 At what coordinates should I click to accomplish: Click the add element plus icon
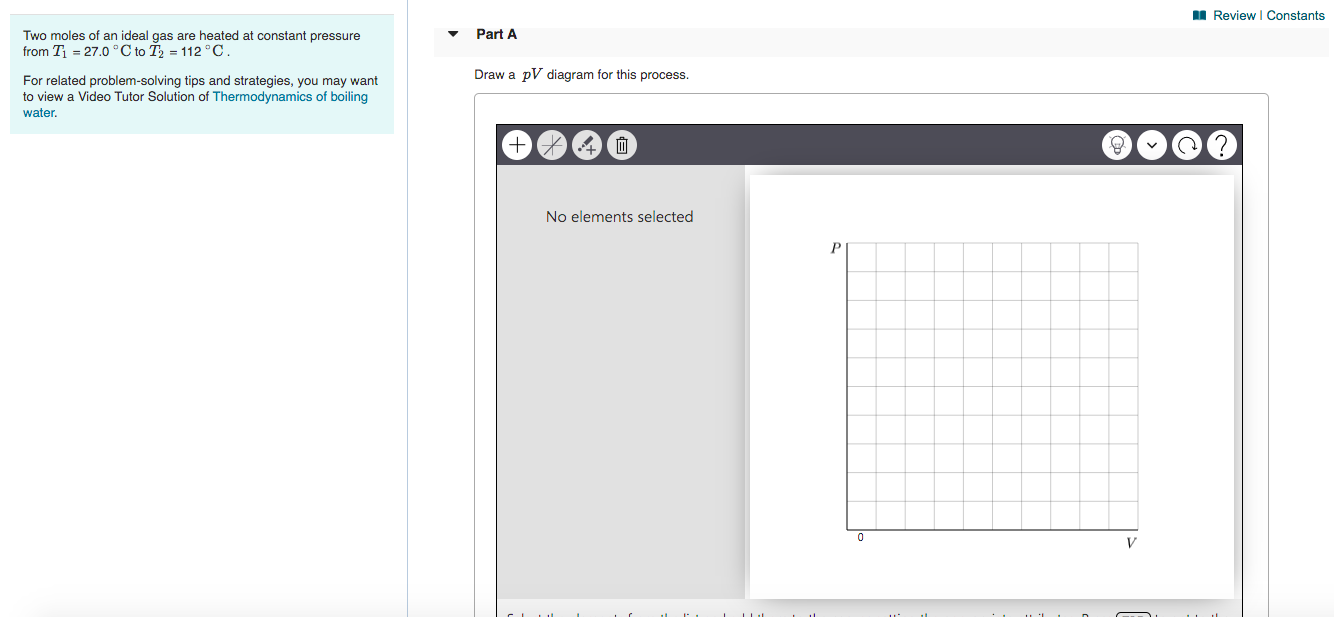coord(517,146)
